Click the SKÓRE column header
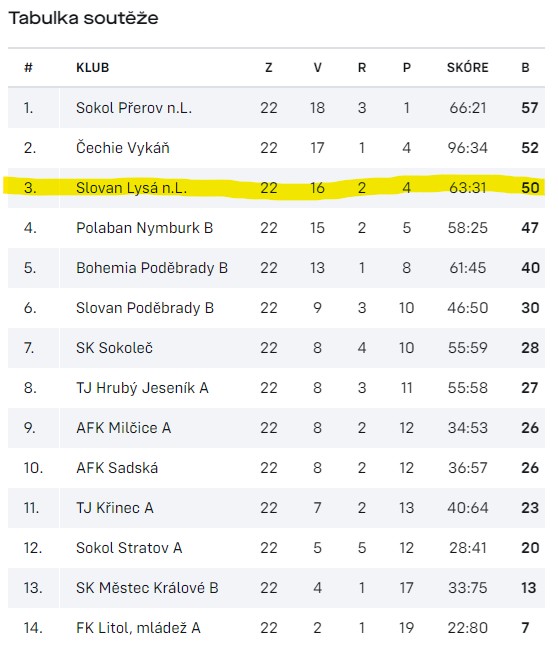Image resolution: width=558 pixels, height=646 pixels. (x=468, y=68)
